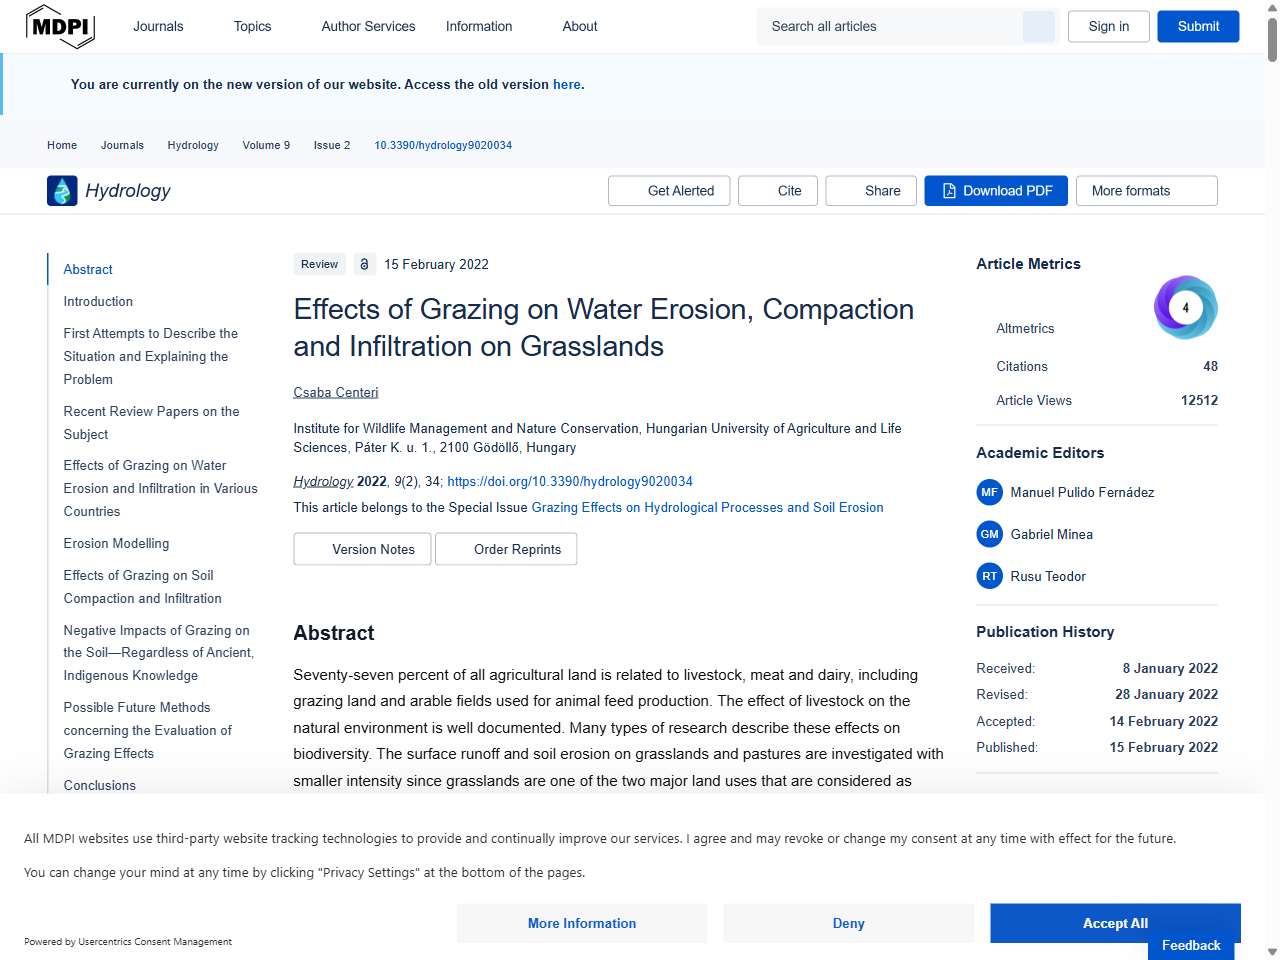Click the RT editor avatar
Image resolution: width=1280 pixels, height=960 pixels.
coord(989,577)
